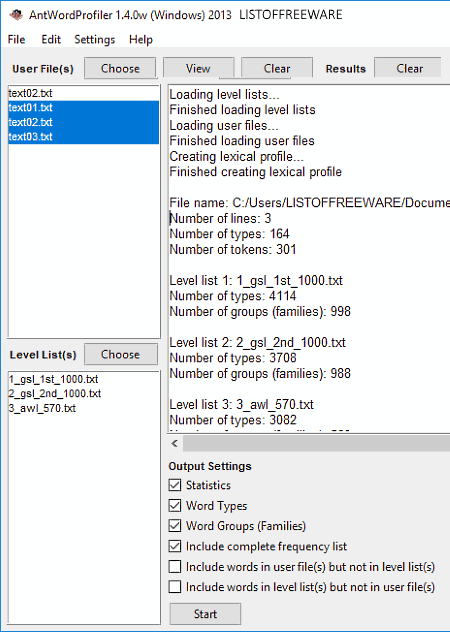450x632 pixels.
Task: Uncheck the Statistics checkbox
Action: point(175,485)
